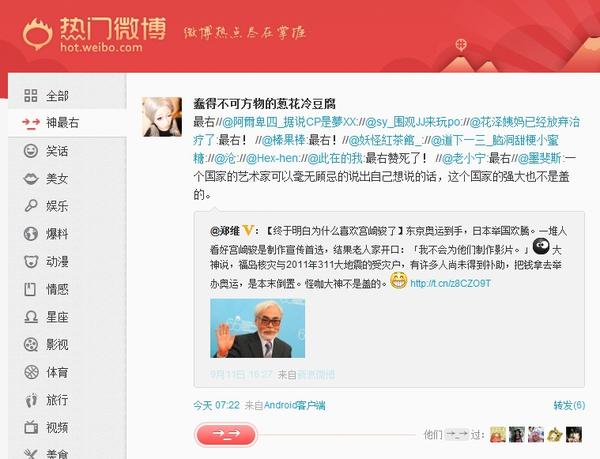The height and width of the screenshot is (459, 600).
Task: Open the Miyazaki photo thumbnail
Action: point(258,328)
